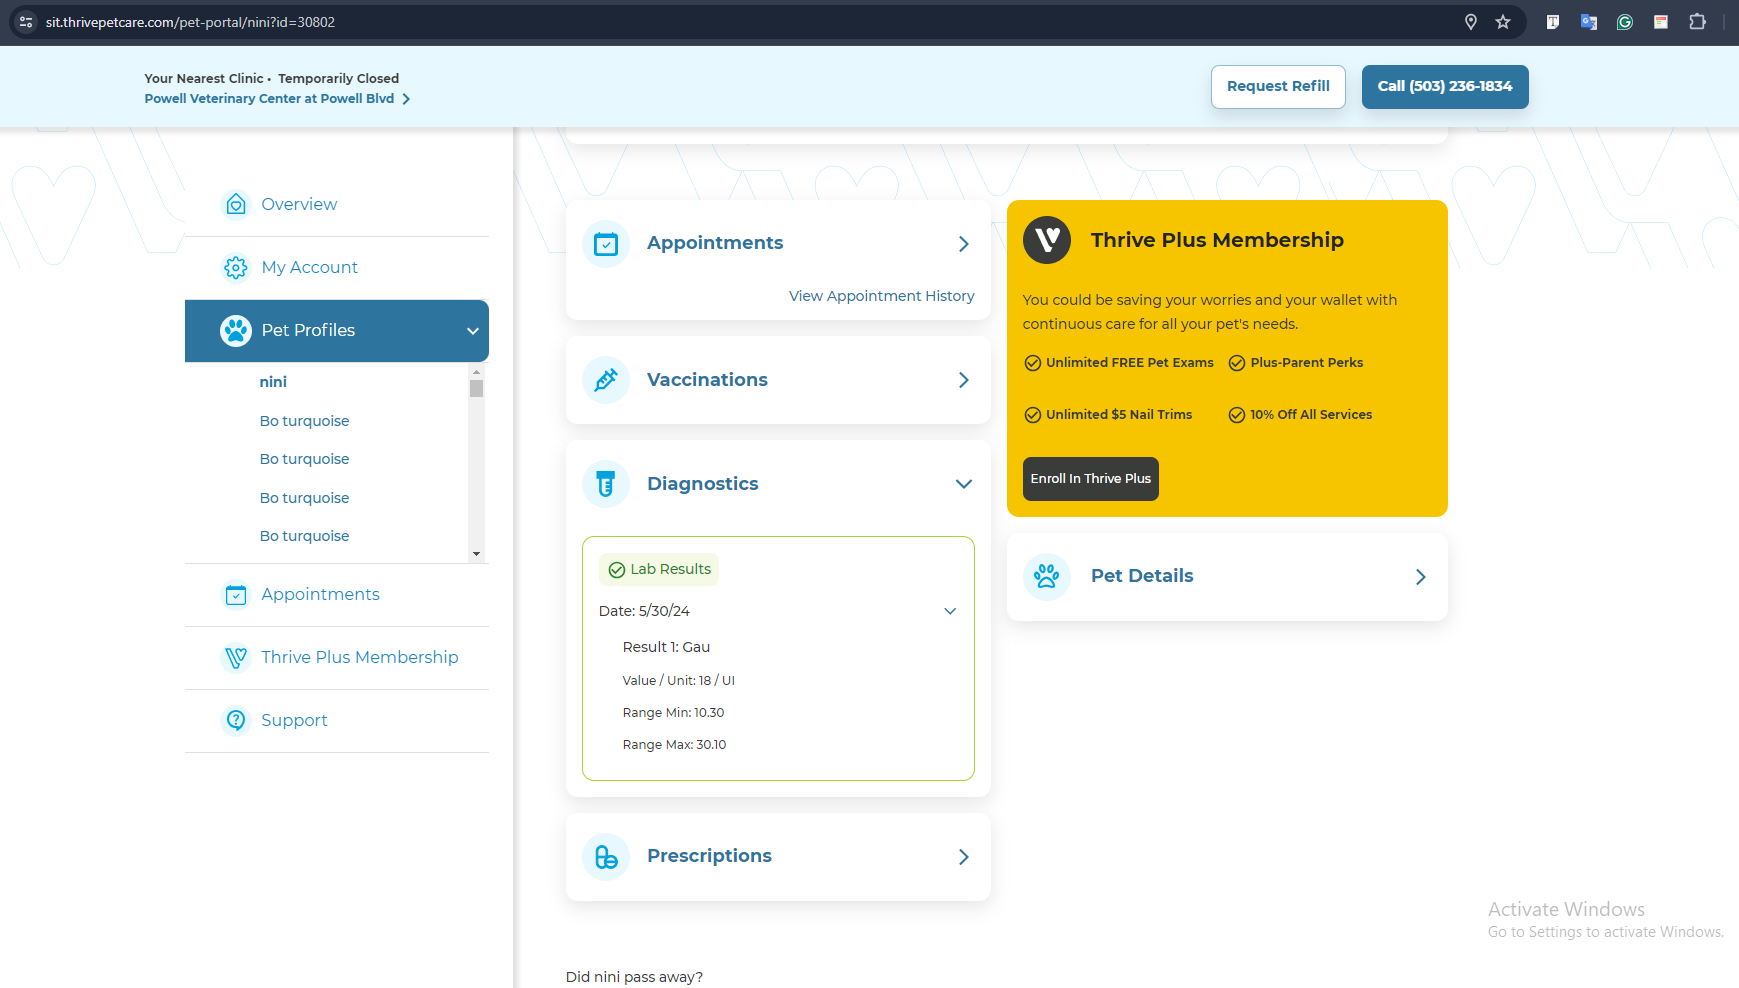The width and height of the screenshot is (1739, 988).
Task: Select the first Bo turquoise pet profile
Action: click(305, 421)
